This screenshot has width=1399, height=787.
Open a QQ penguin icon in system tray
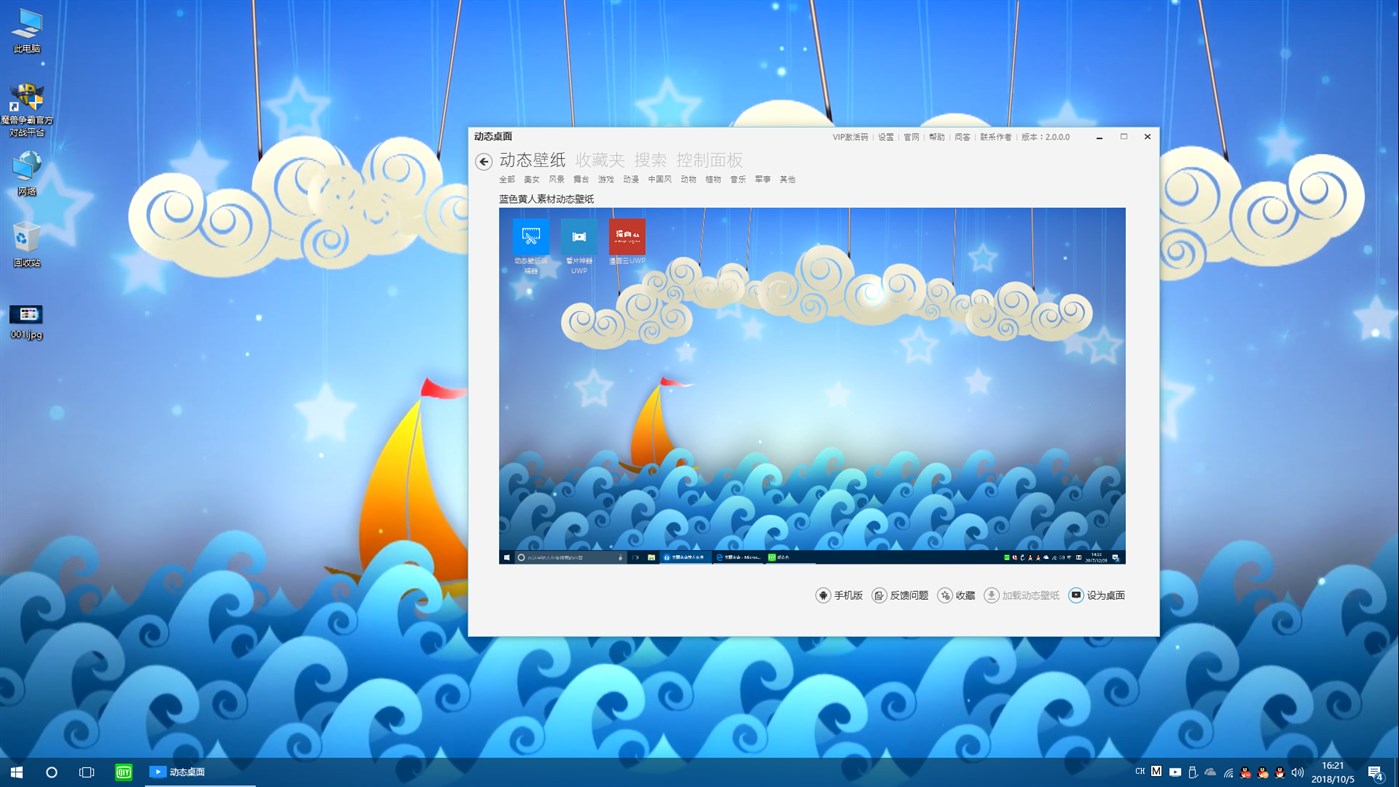pos(1245,771)
